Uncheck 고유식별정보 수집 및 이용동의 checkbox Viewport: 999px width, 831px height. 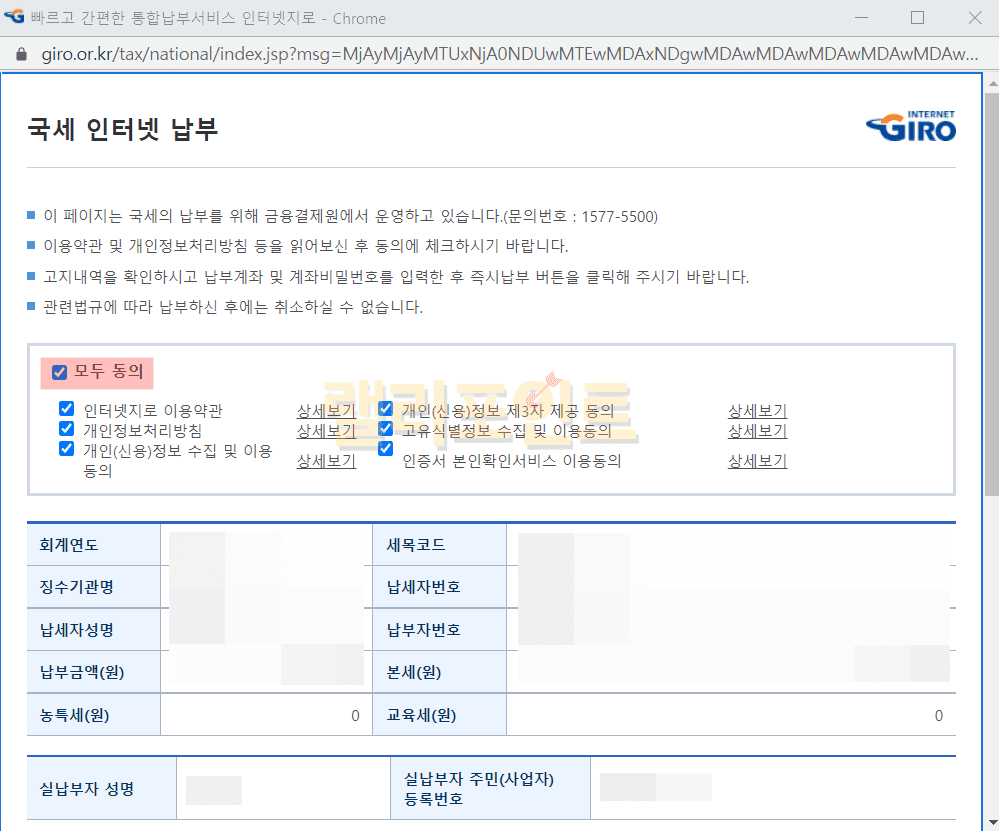pyautogui.click(x=385, y=429)
